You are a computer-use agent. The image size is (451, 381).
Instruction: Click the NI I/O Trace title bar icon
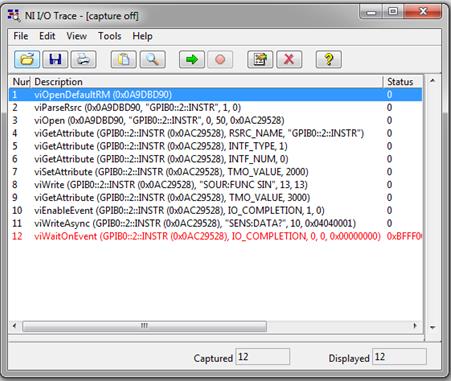(14, 16)
